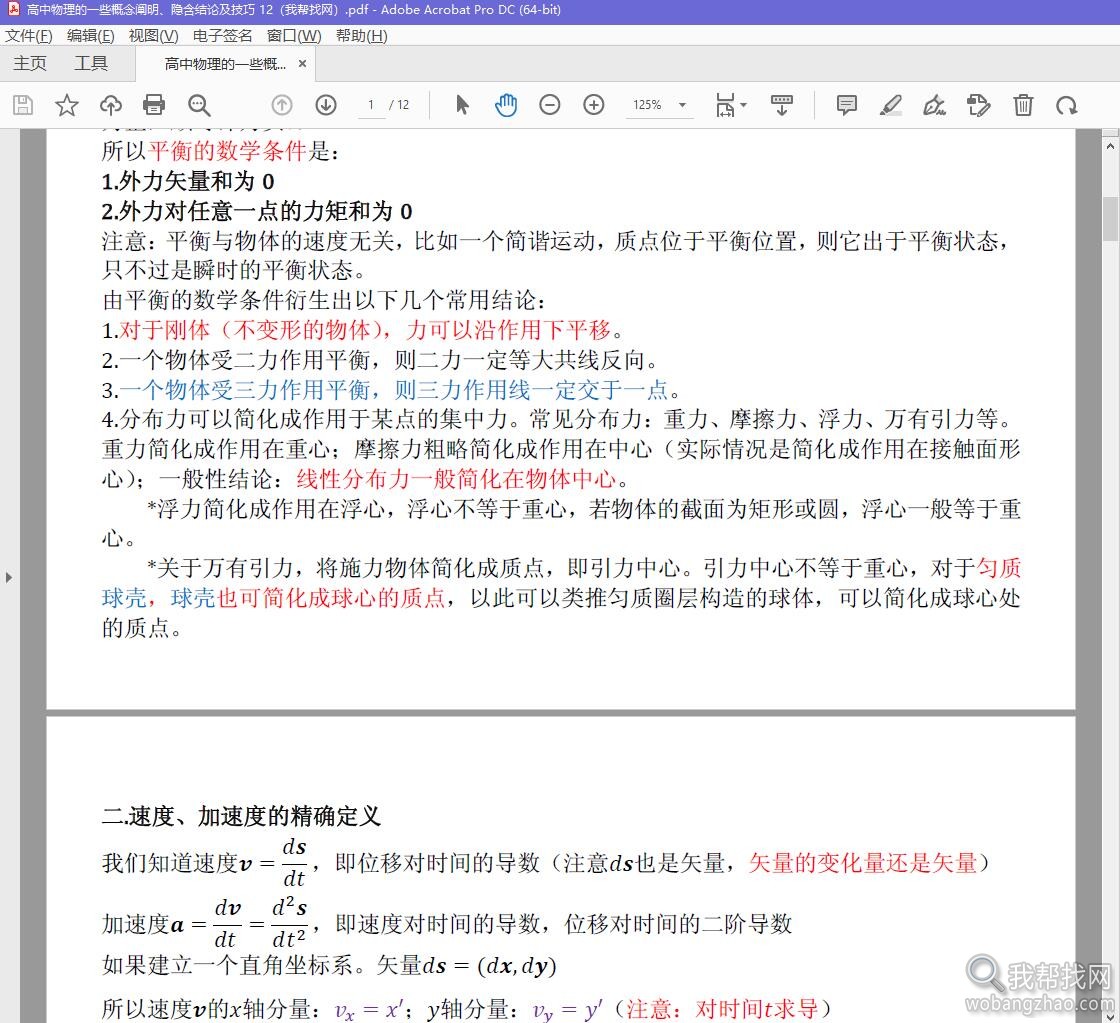Click the scrollbar up arrow
This screenshot has height=1023, width=1120.
pyautogui.click(x=1110, y=146)
